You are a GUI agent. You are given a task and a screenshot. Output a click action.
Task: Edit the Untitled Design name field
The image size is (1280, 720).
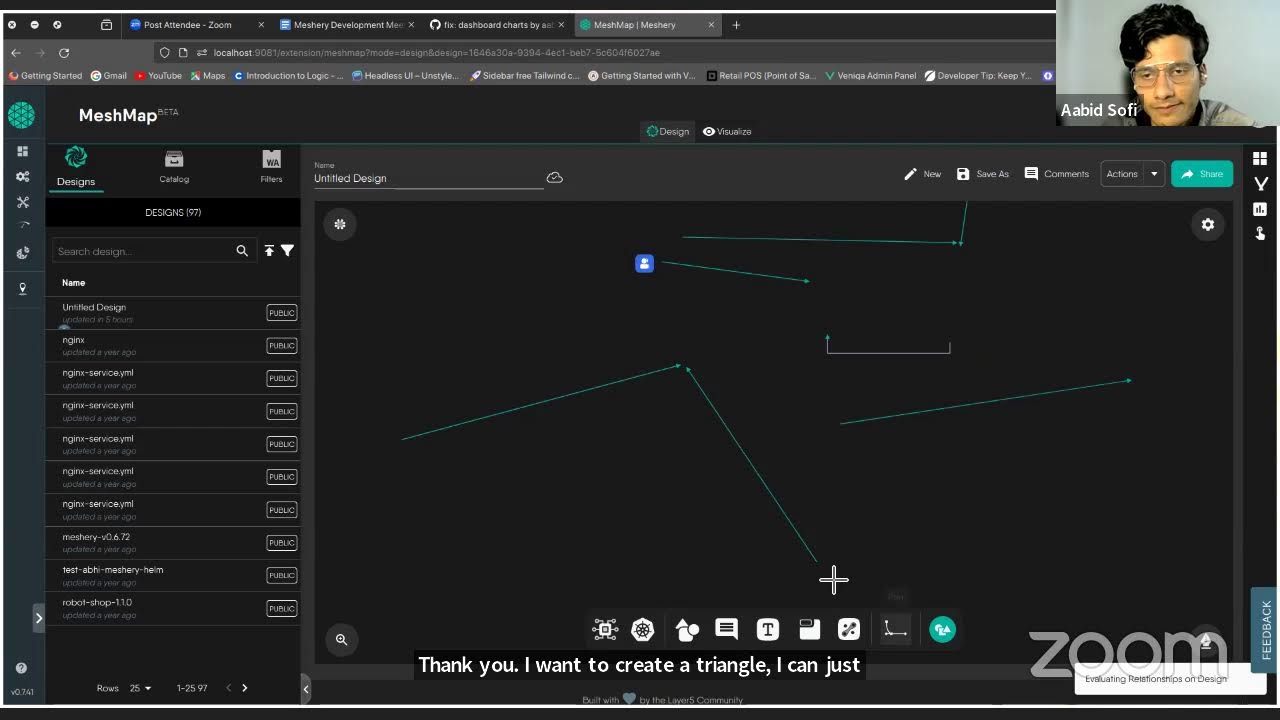coord(428,178)
